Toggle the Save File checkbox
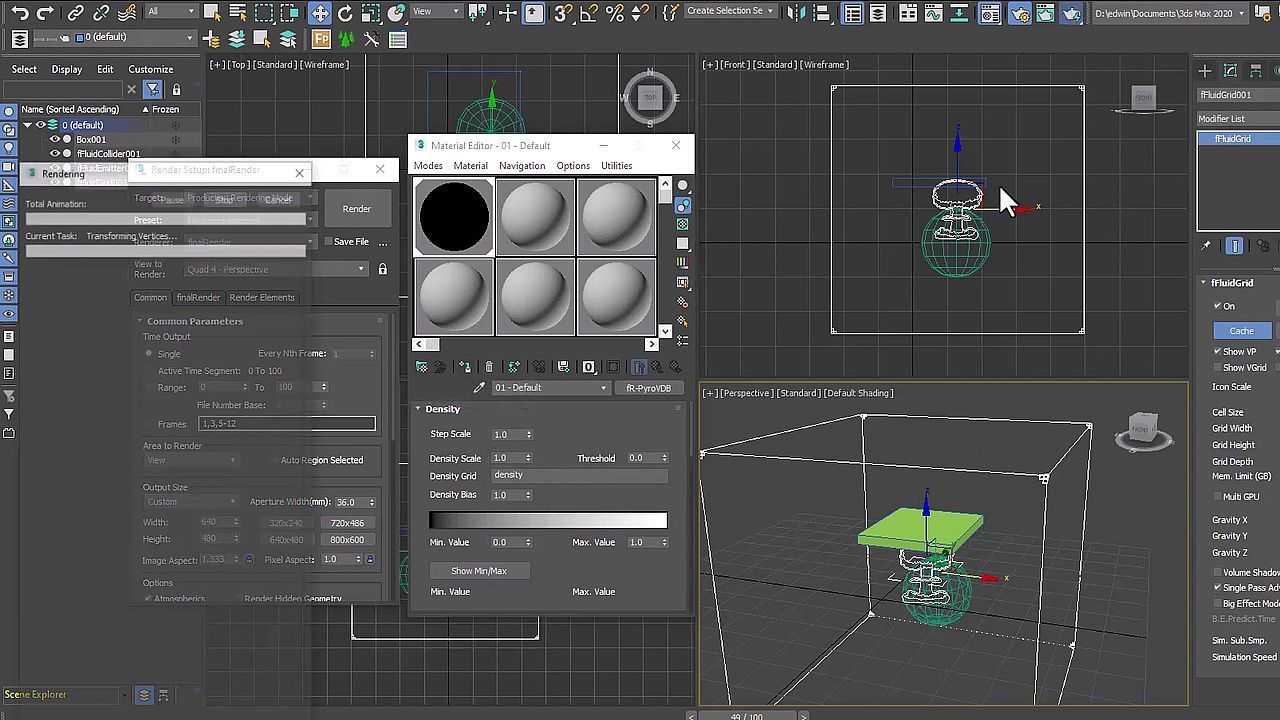Screen dimensions: 1280x720 point(328,241)
